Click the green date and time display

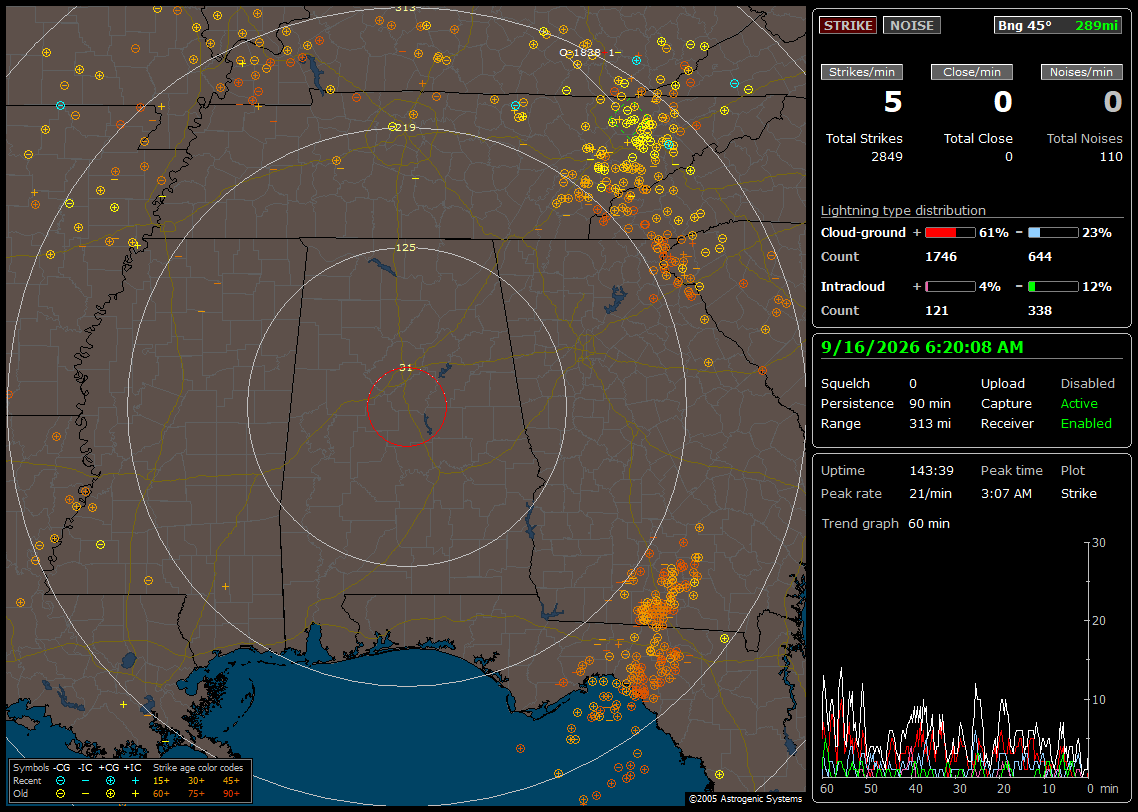922,348
